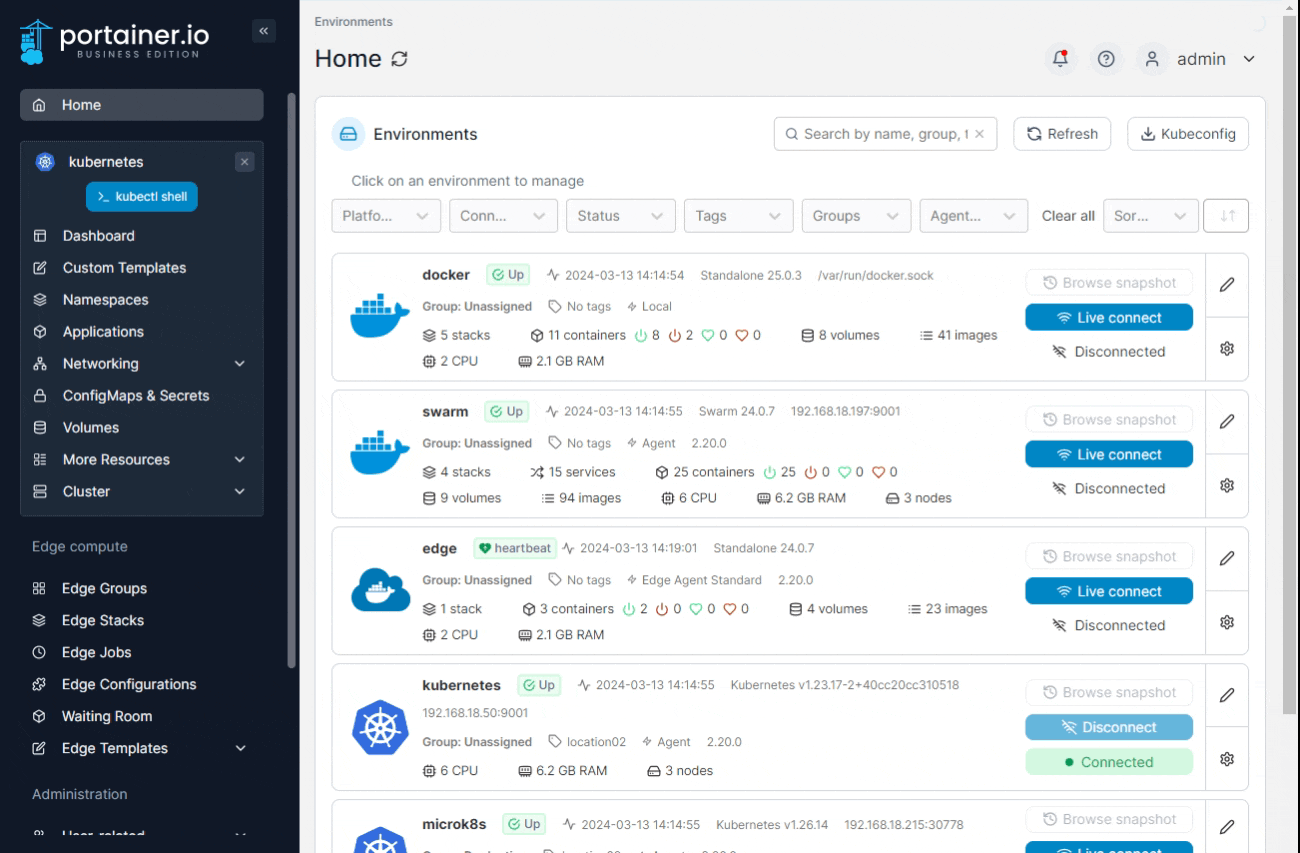Viewport: 1300px width, 853px height.
Task: Click the refresh icon beside Home title
Action: (400, 59)
